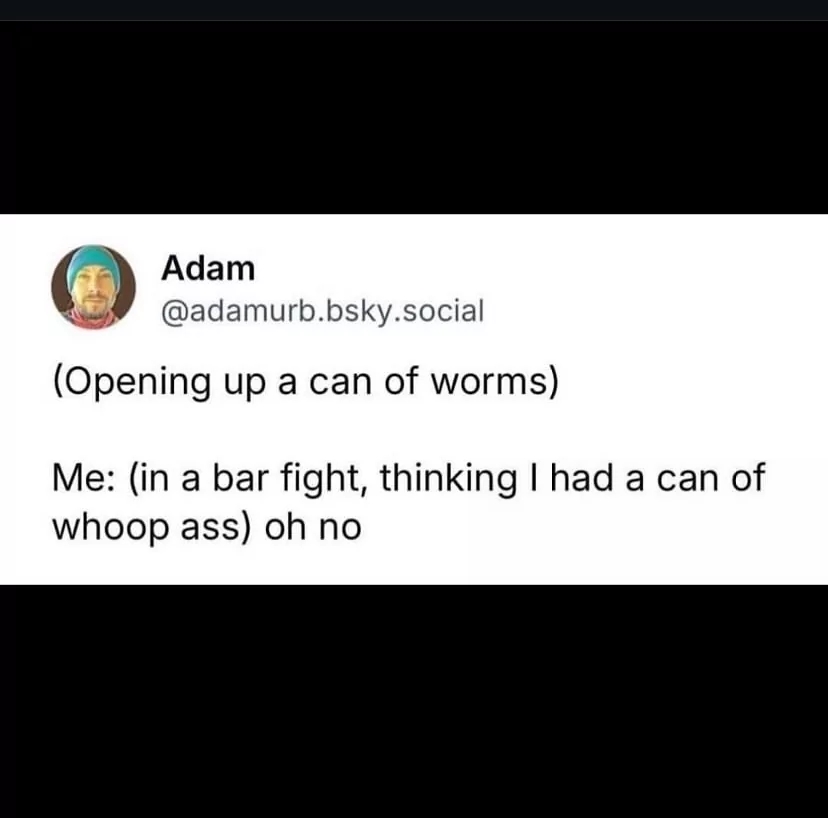Viewport: 828px width, 818px height.
Task: Click the dark strip at the very top
Action: 414,10
